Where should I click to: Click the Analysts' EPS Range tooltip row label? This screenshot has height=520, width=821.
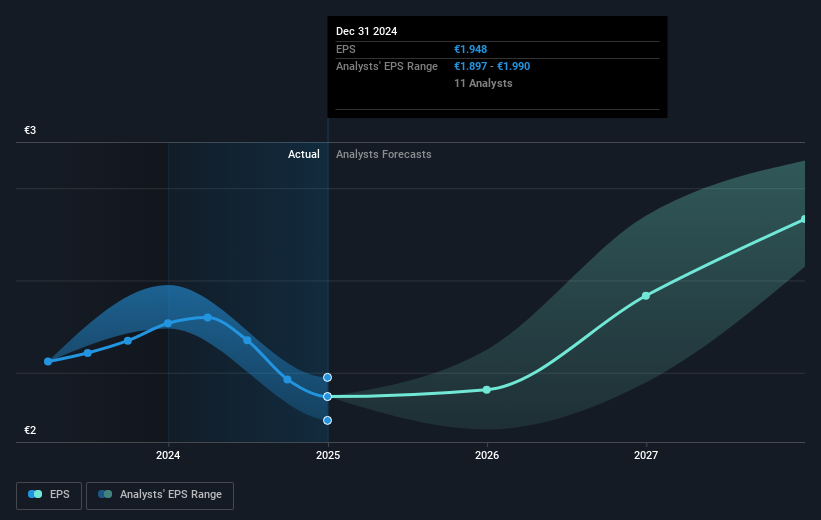tap(386, 67)
